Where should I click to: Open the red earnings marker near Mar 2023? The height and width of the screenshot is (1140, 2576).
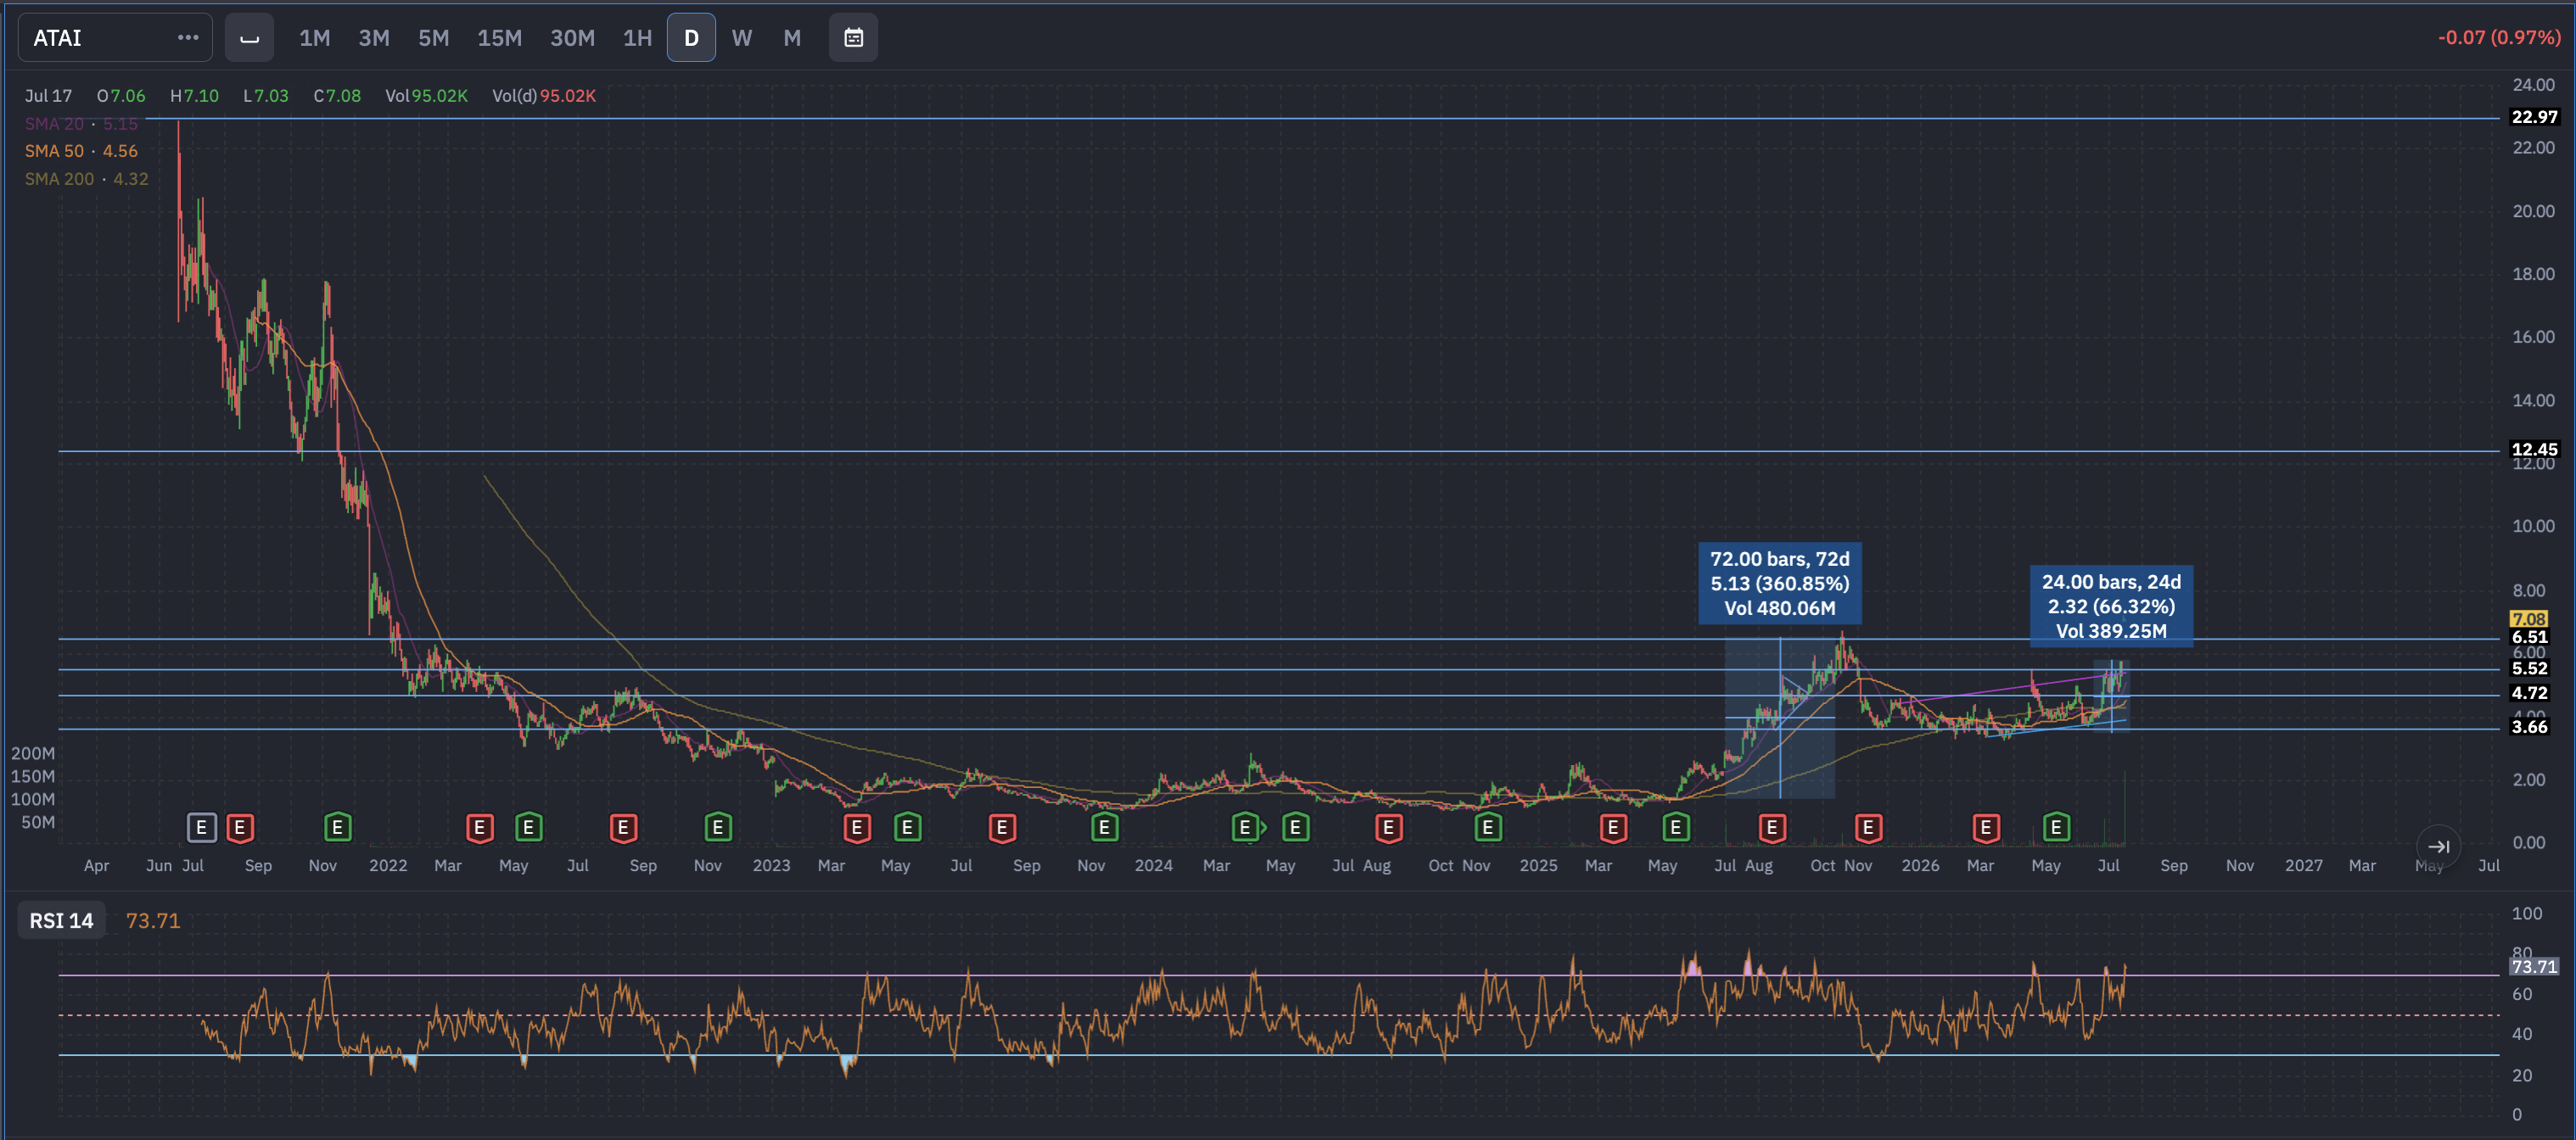[857, 827]
